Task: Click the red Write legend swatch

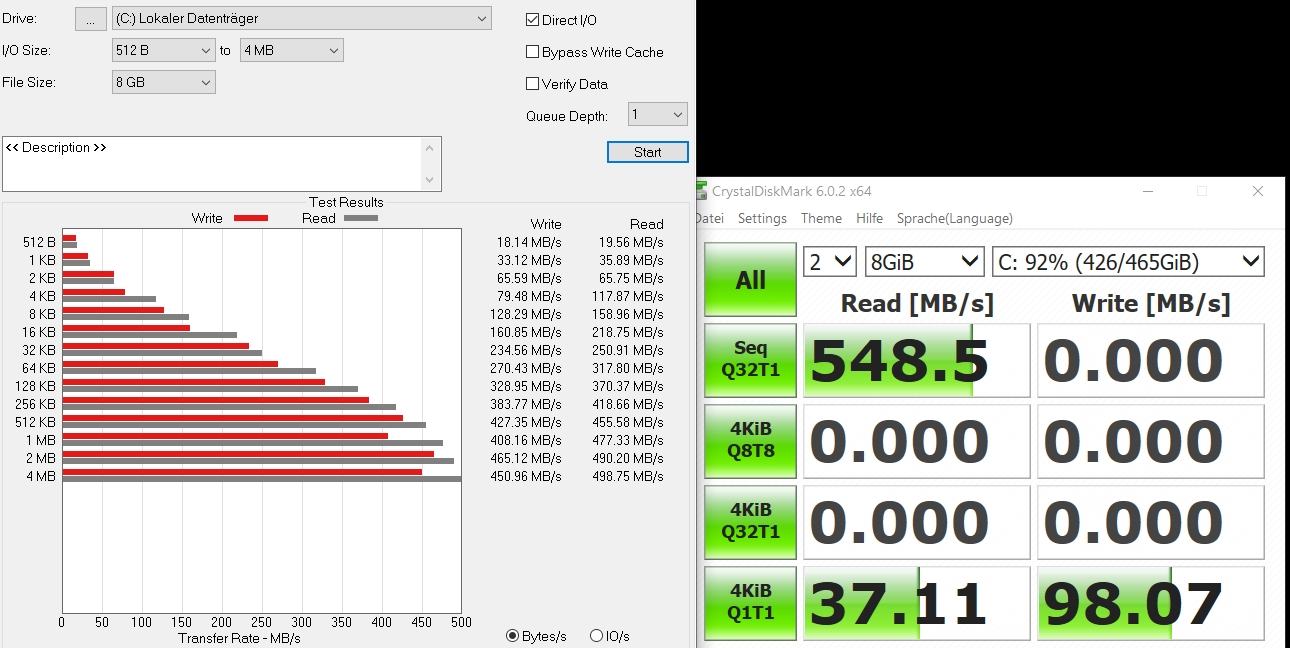Action: [x=251, y=218]
